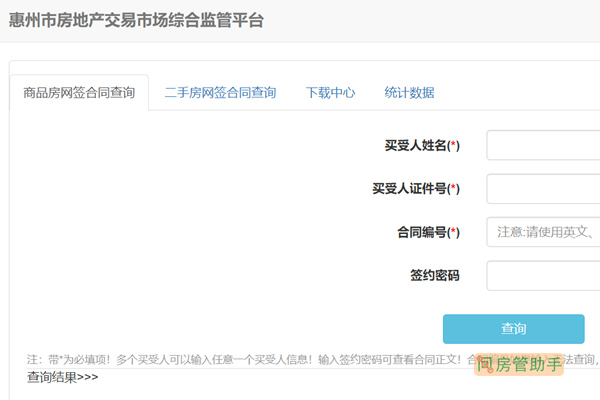Viewport: 600px width, 400px height.
Task: Click the 买受人姓名(*) label
Action: point(422,145)
